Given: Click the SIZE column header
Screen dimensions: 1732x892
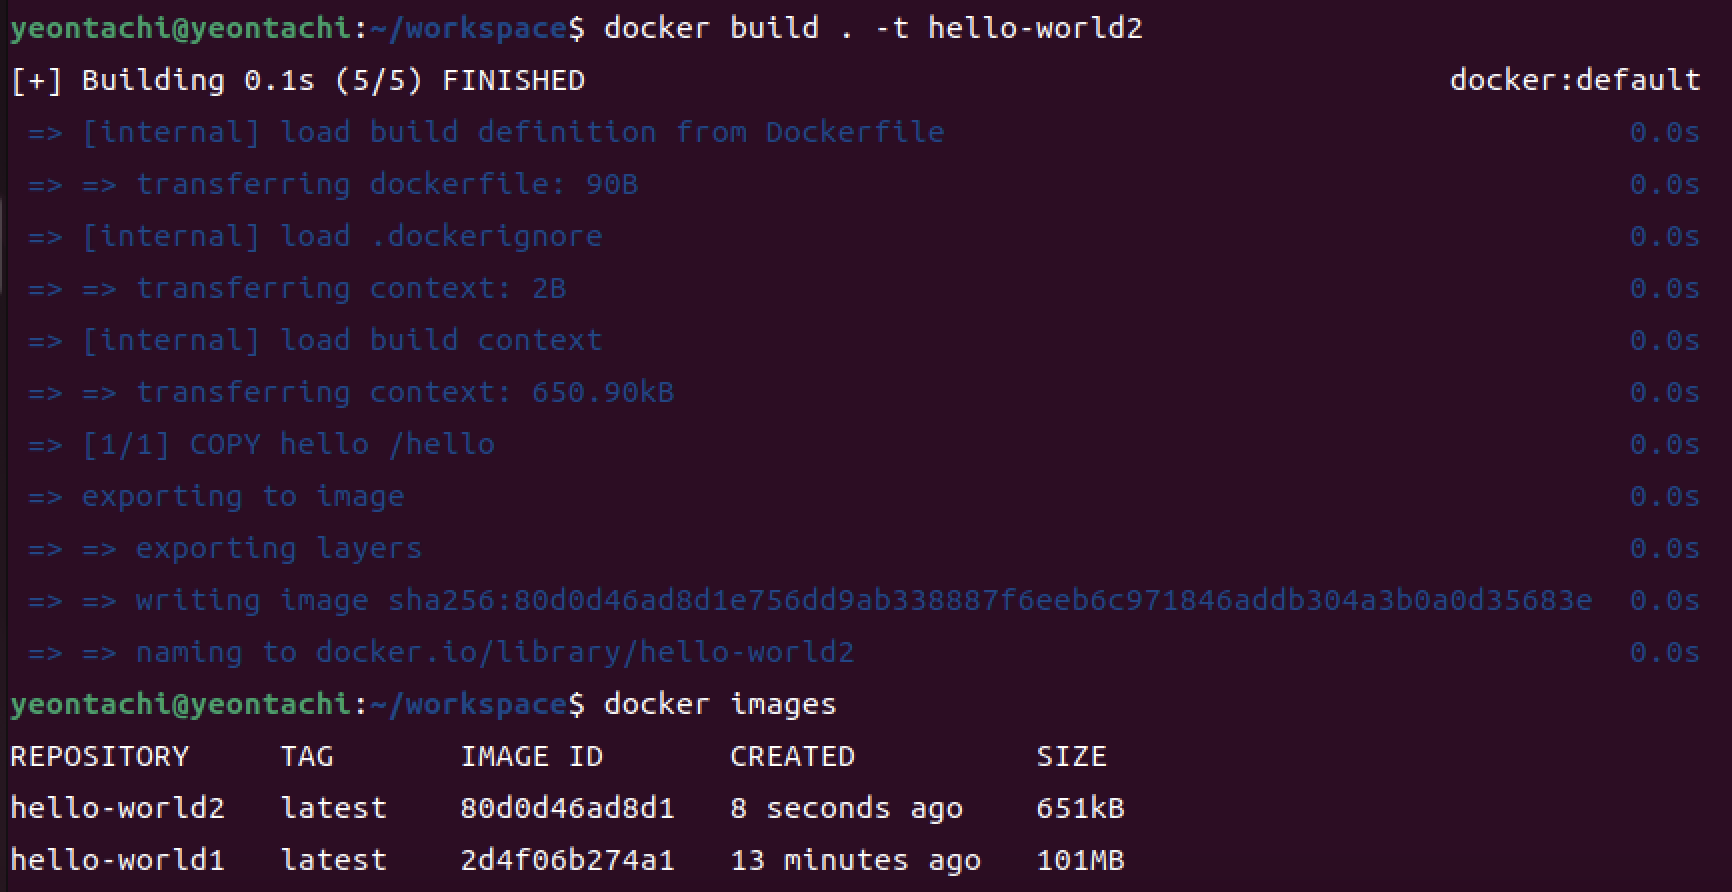Looking at the screenshot, I should point(1071,756).
